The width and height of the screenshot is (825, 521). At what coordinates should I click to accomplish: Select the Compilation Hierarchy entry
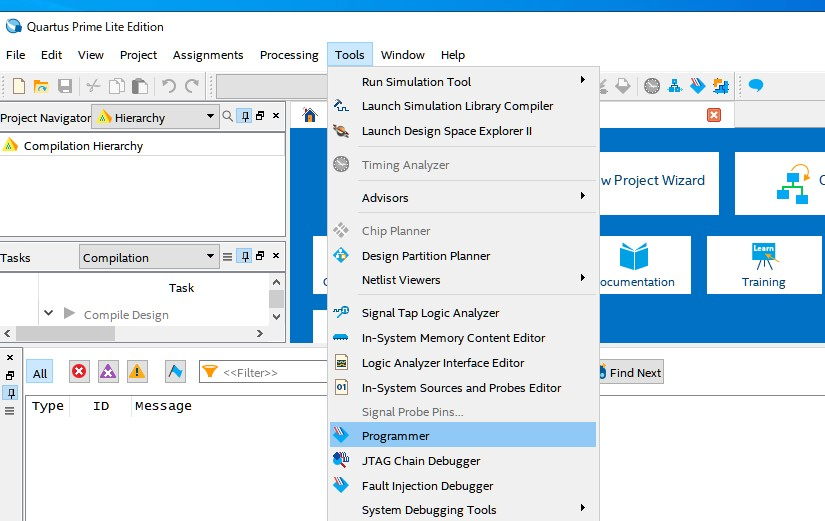tap(83, 146)
